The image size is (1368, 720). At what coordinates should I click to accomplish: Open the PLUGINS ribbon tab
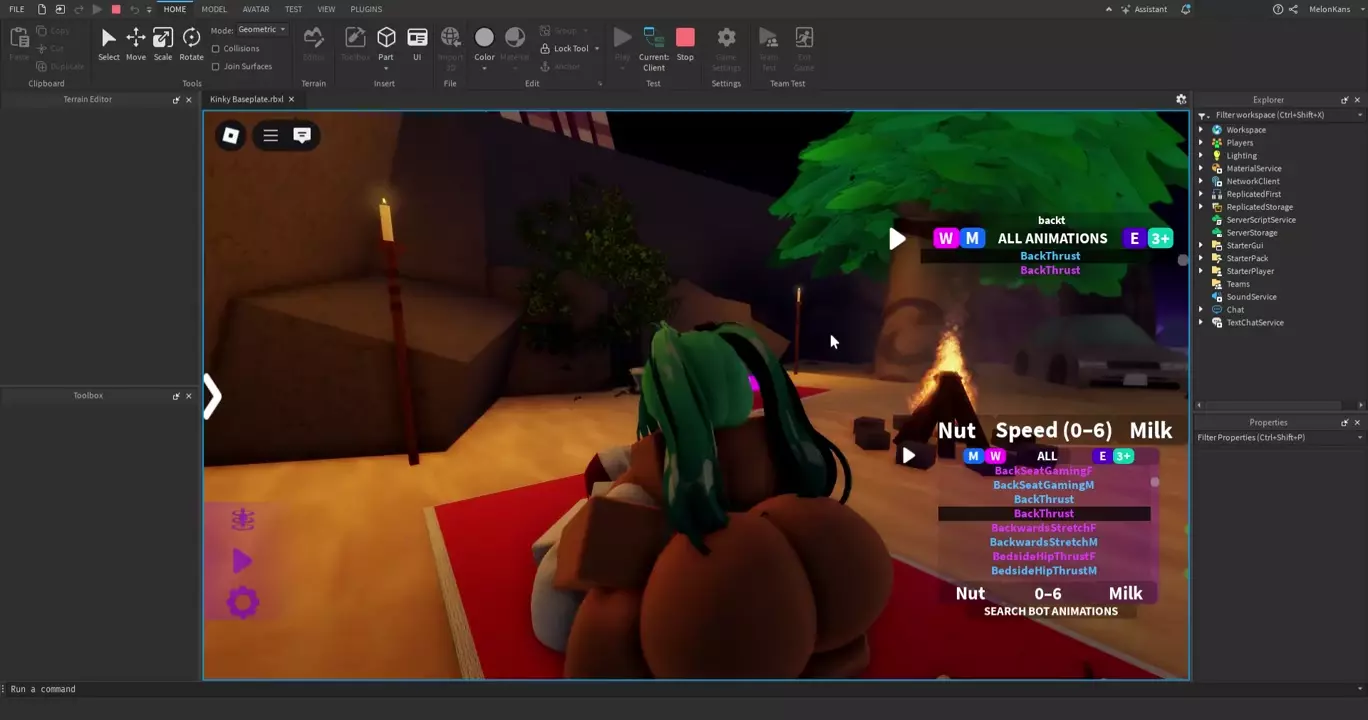pos(366,9)
